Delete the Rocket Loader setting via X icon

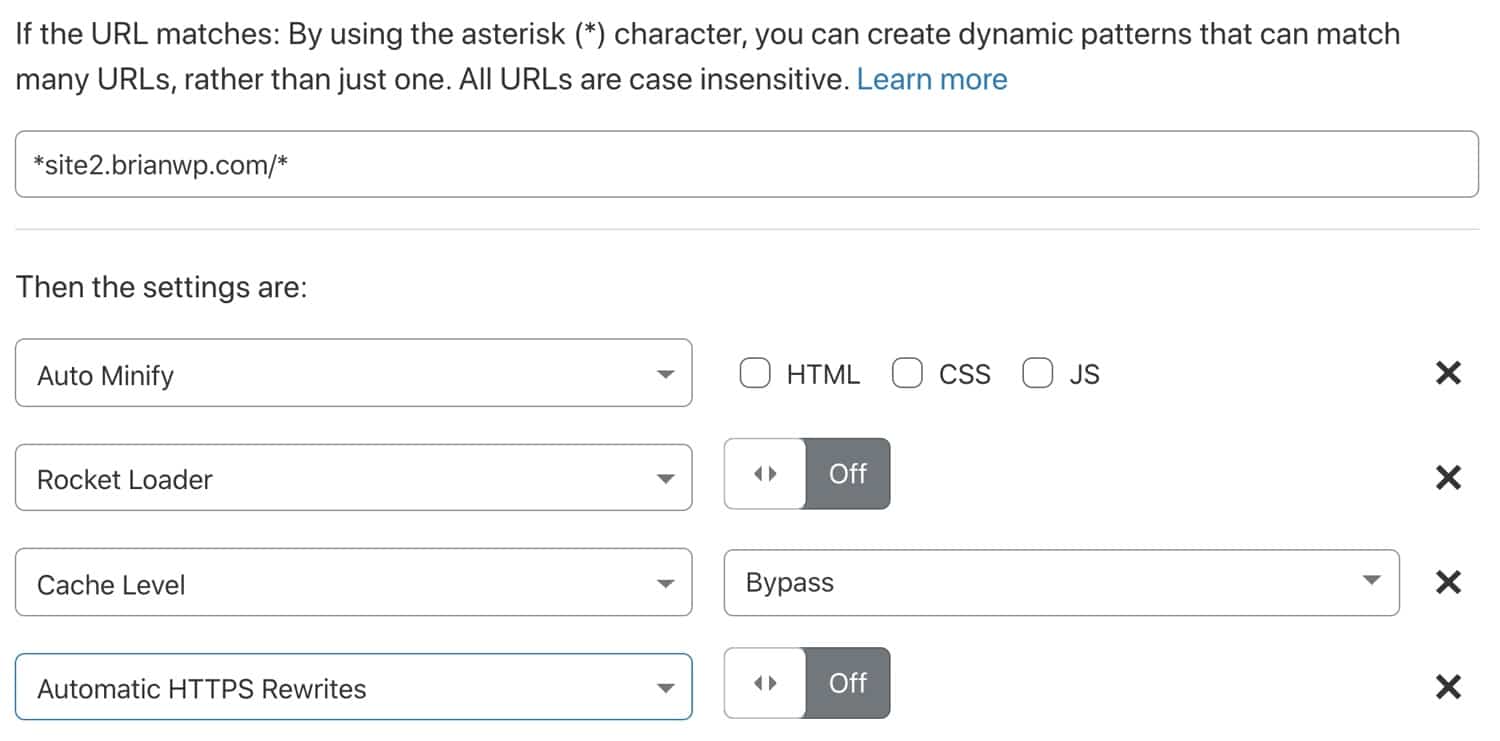(x=1448, y=478)
